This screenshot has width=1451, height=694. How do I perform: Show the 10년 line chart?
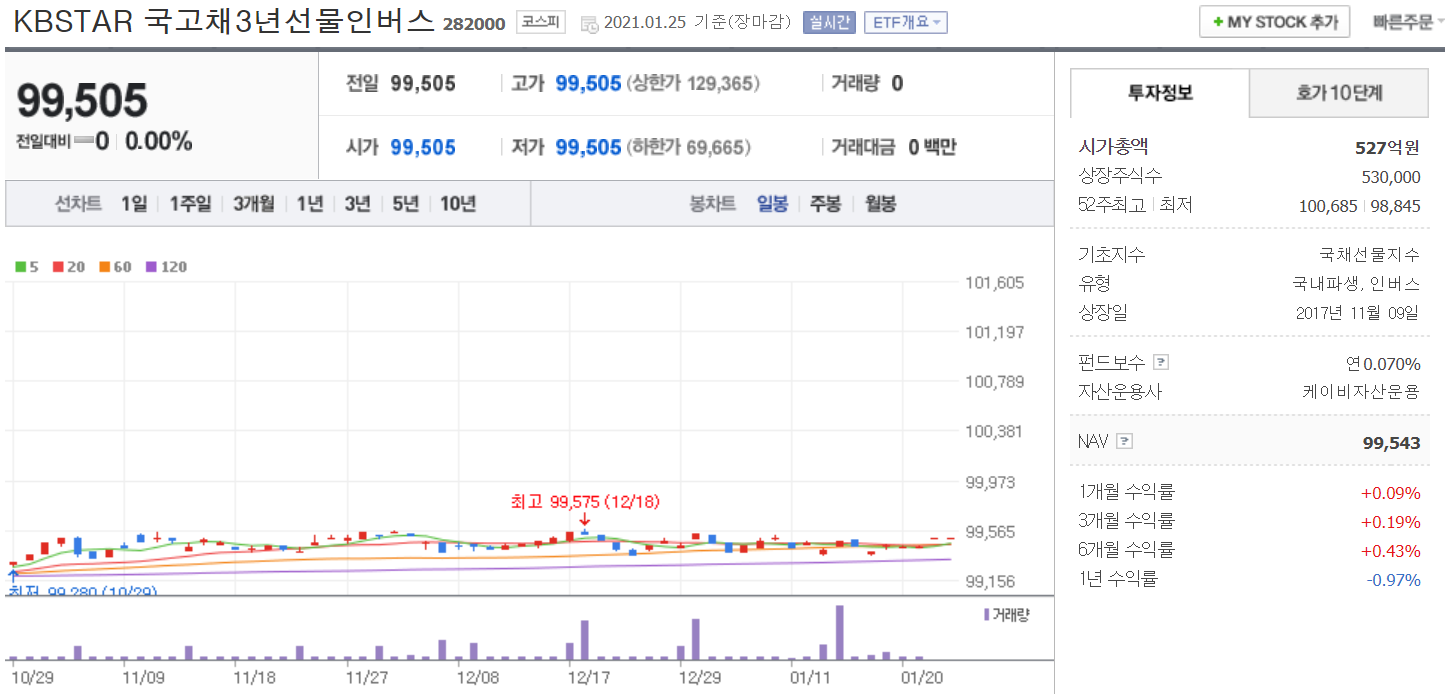458,204
